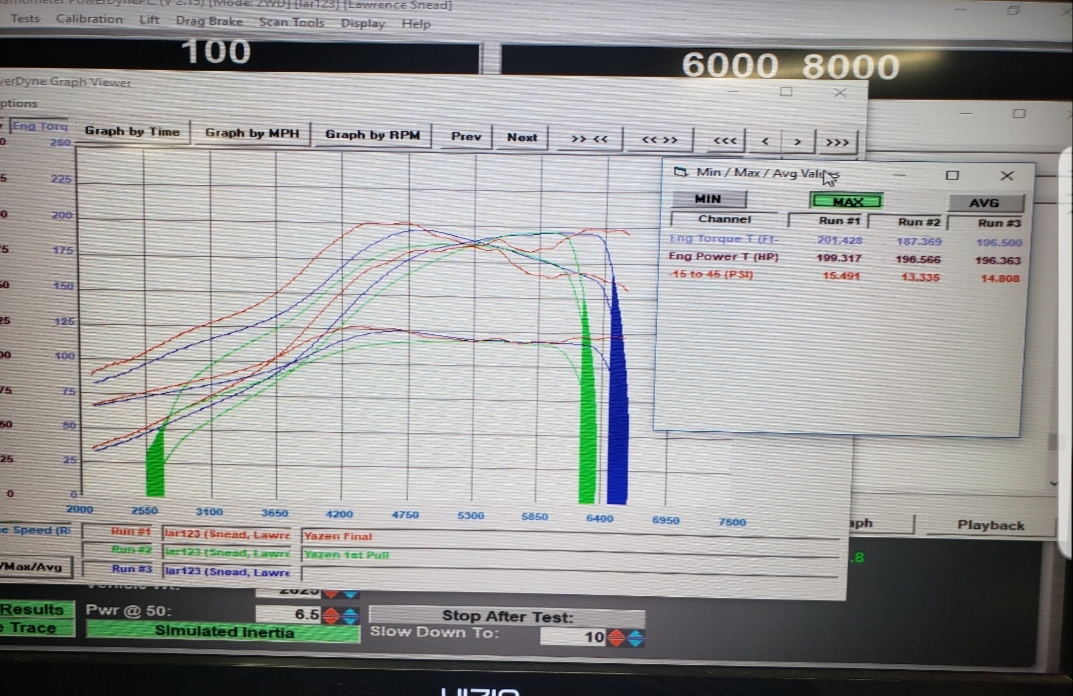Click the Run #1 lar123 file name field
Screen dimensions: 1073x696
coord(227,534)
